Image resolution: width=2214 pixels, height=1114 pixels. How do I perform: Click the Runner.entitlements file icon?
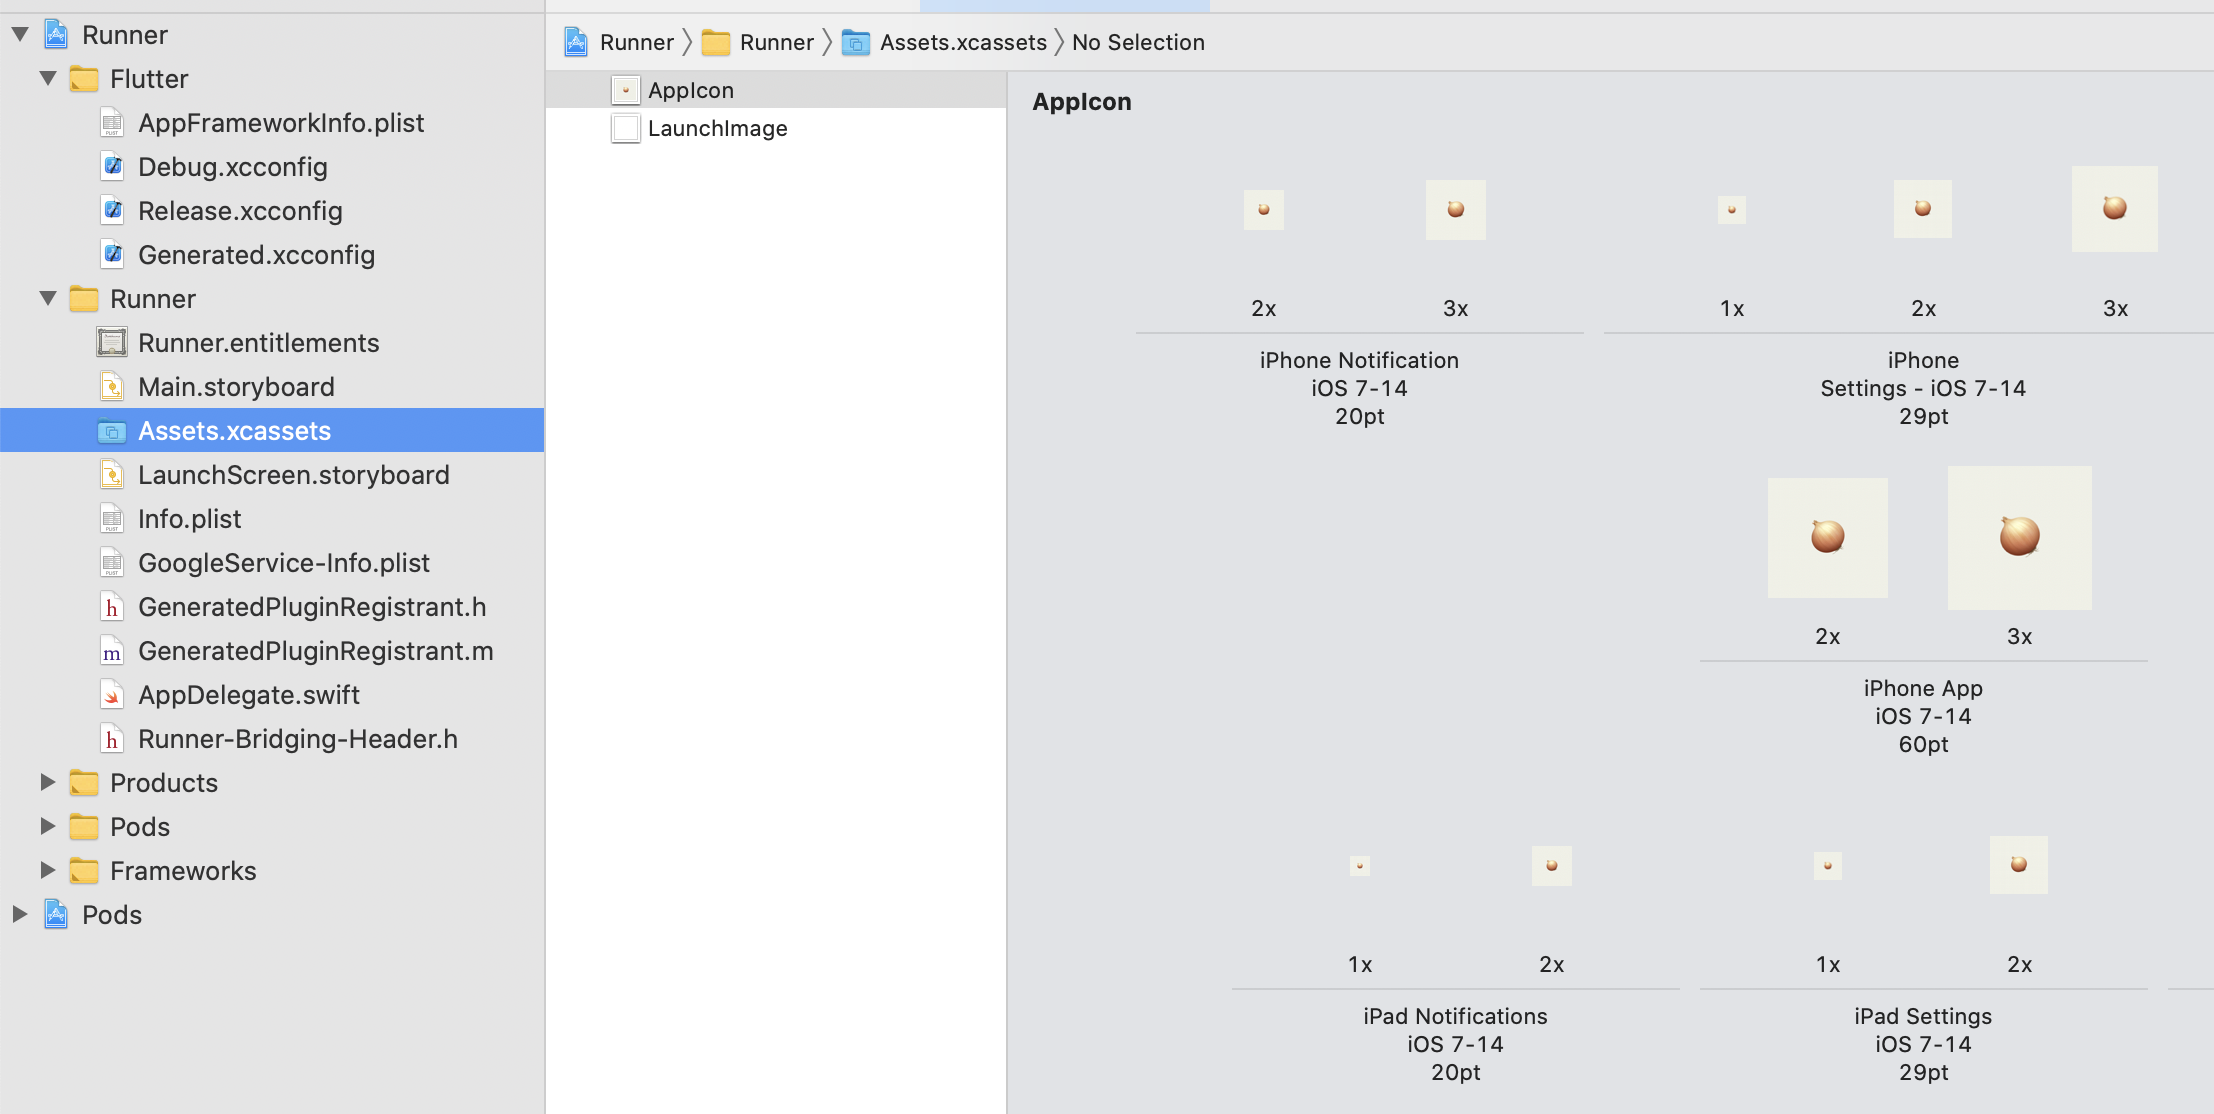(x=112, y=343)
